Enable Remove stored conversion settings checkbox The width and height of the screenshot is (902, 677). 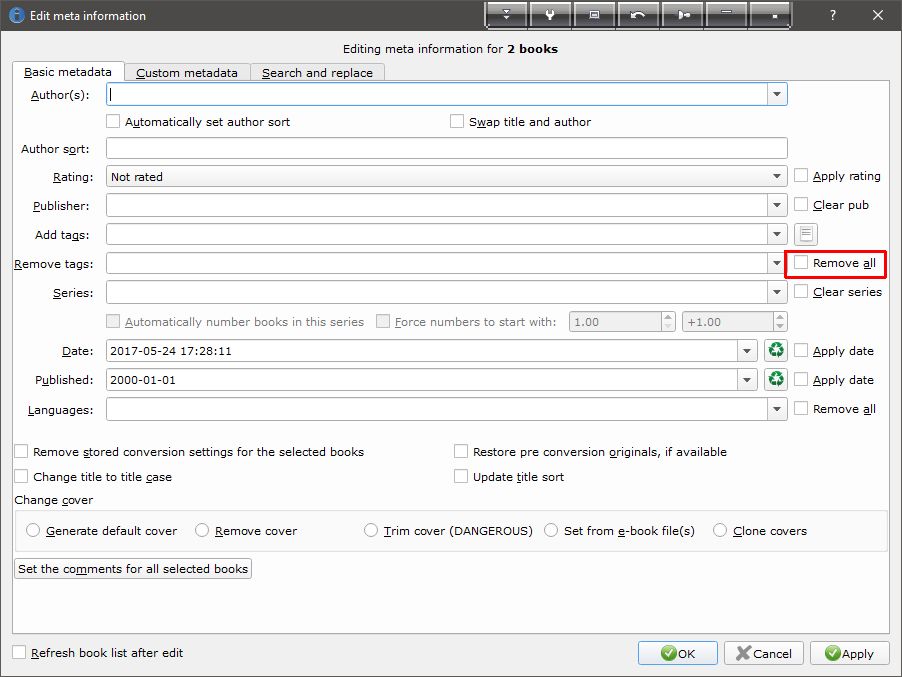(21, 452)
